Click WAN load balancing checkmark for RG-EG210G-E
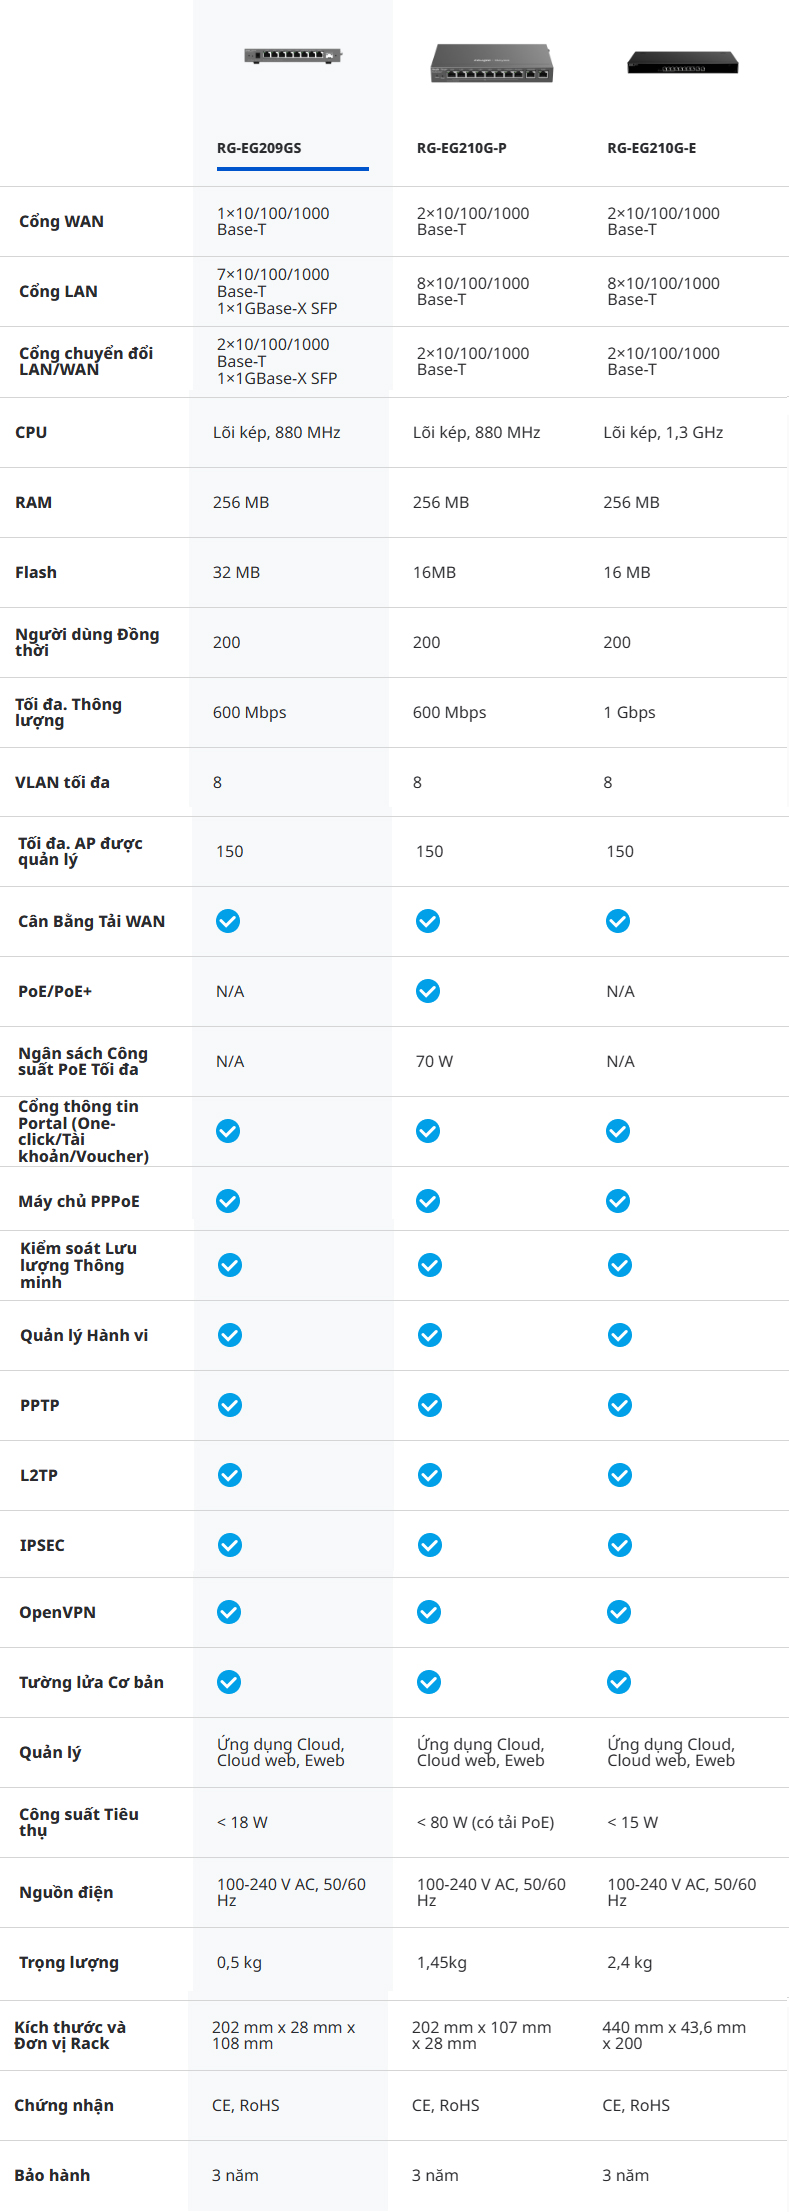 618,921
